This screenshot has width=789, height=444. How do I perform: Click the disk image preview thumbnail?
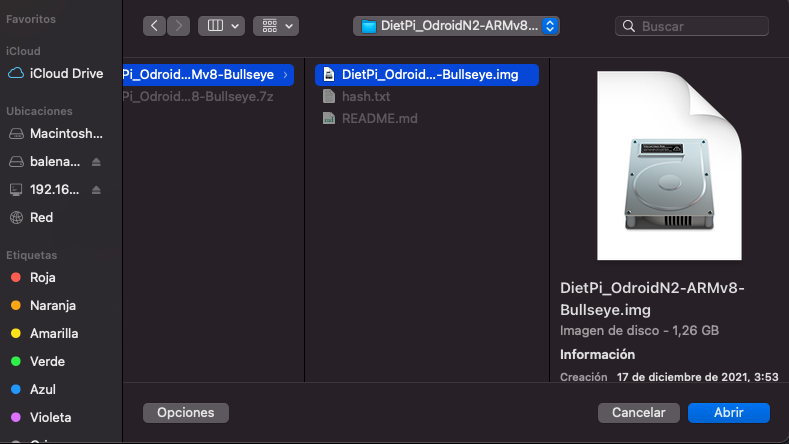click(x=668, y=165)
